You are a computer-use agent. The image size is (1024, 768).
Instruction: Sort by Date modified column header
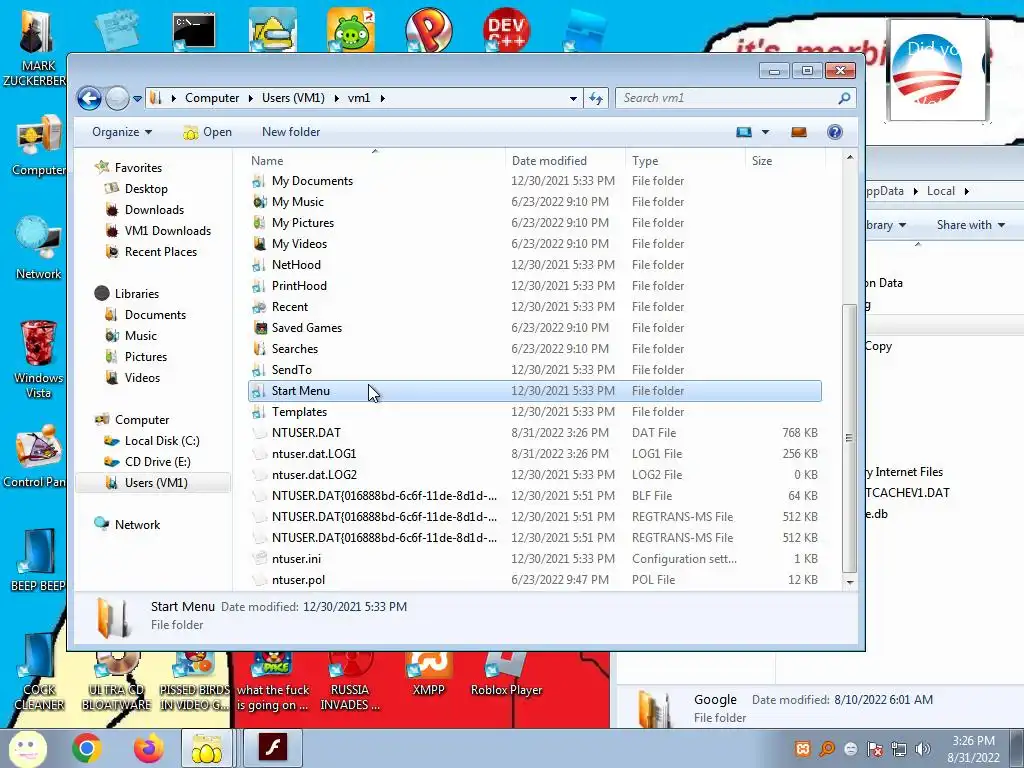pyautogui.click(x=549, y=161)
